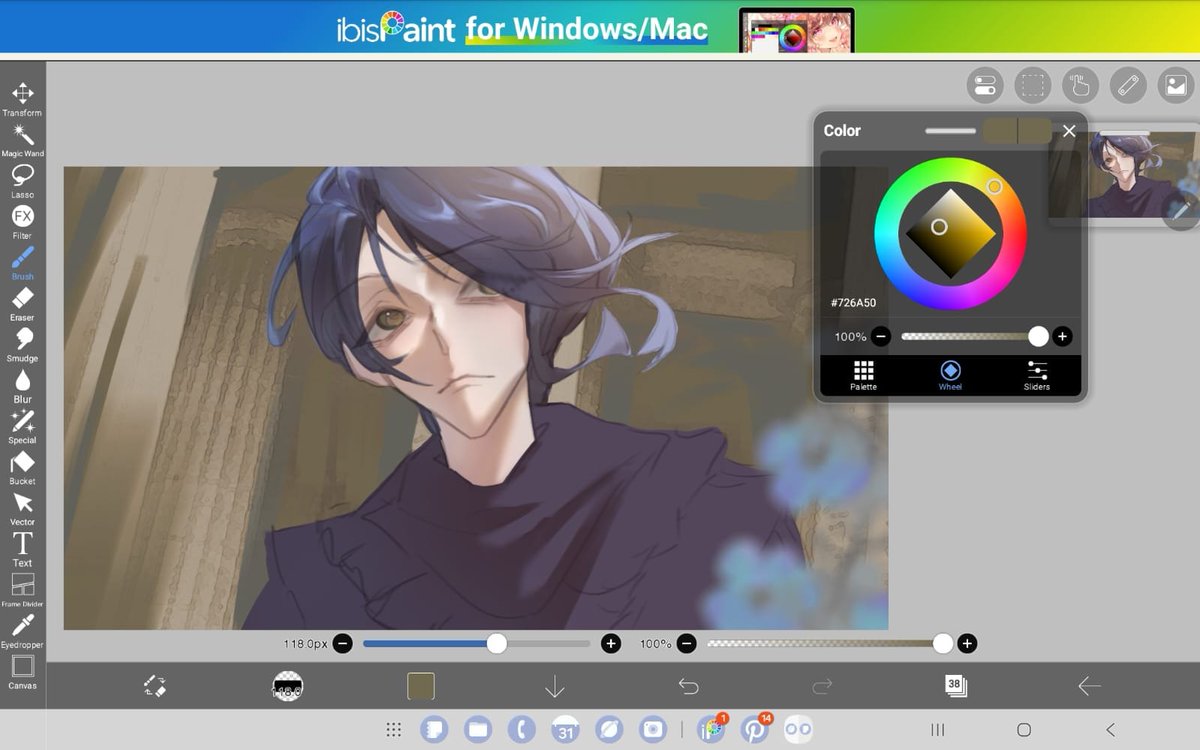Image resolution: width=1200 pixels, height=750 pixels.
Task: Select the Brush tool
Action: point(22,263)
